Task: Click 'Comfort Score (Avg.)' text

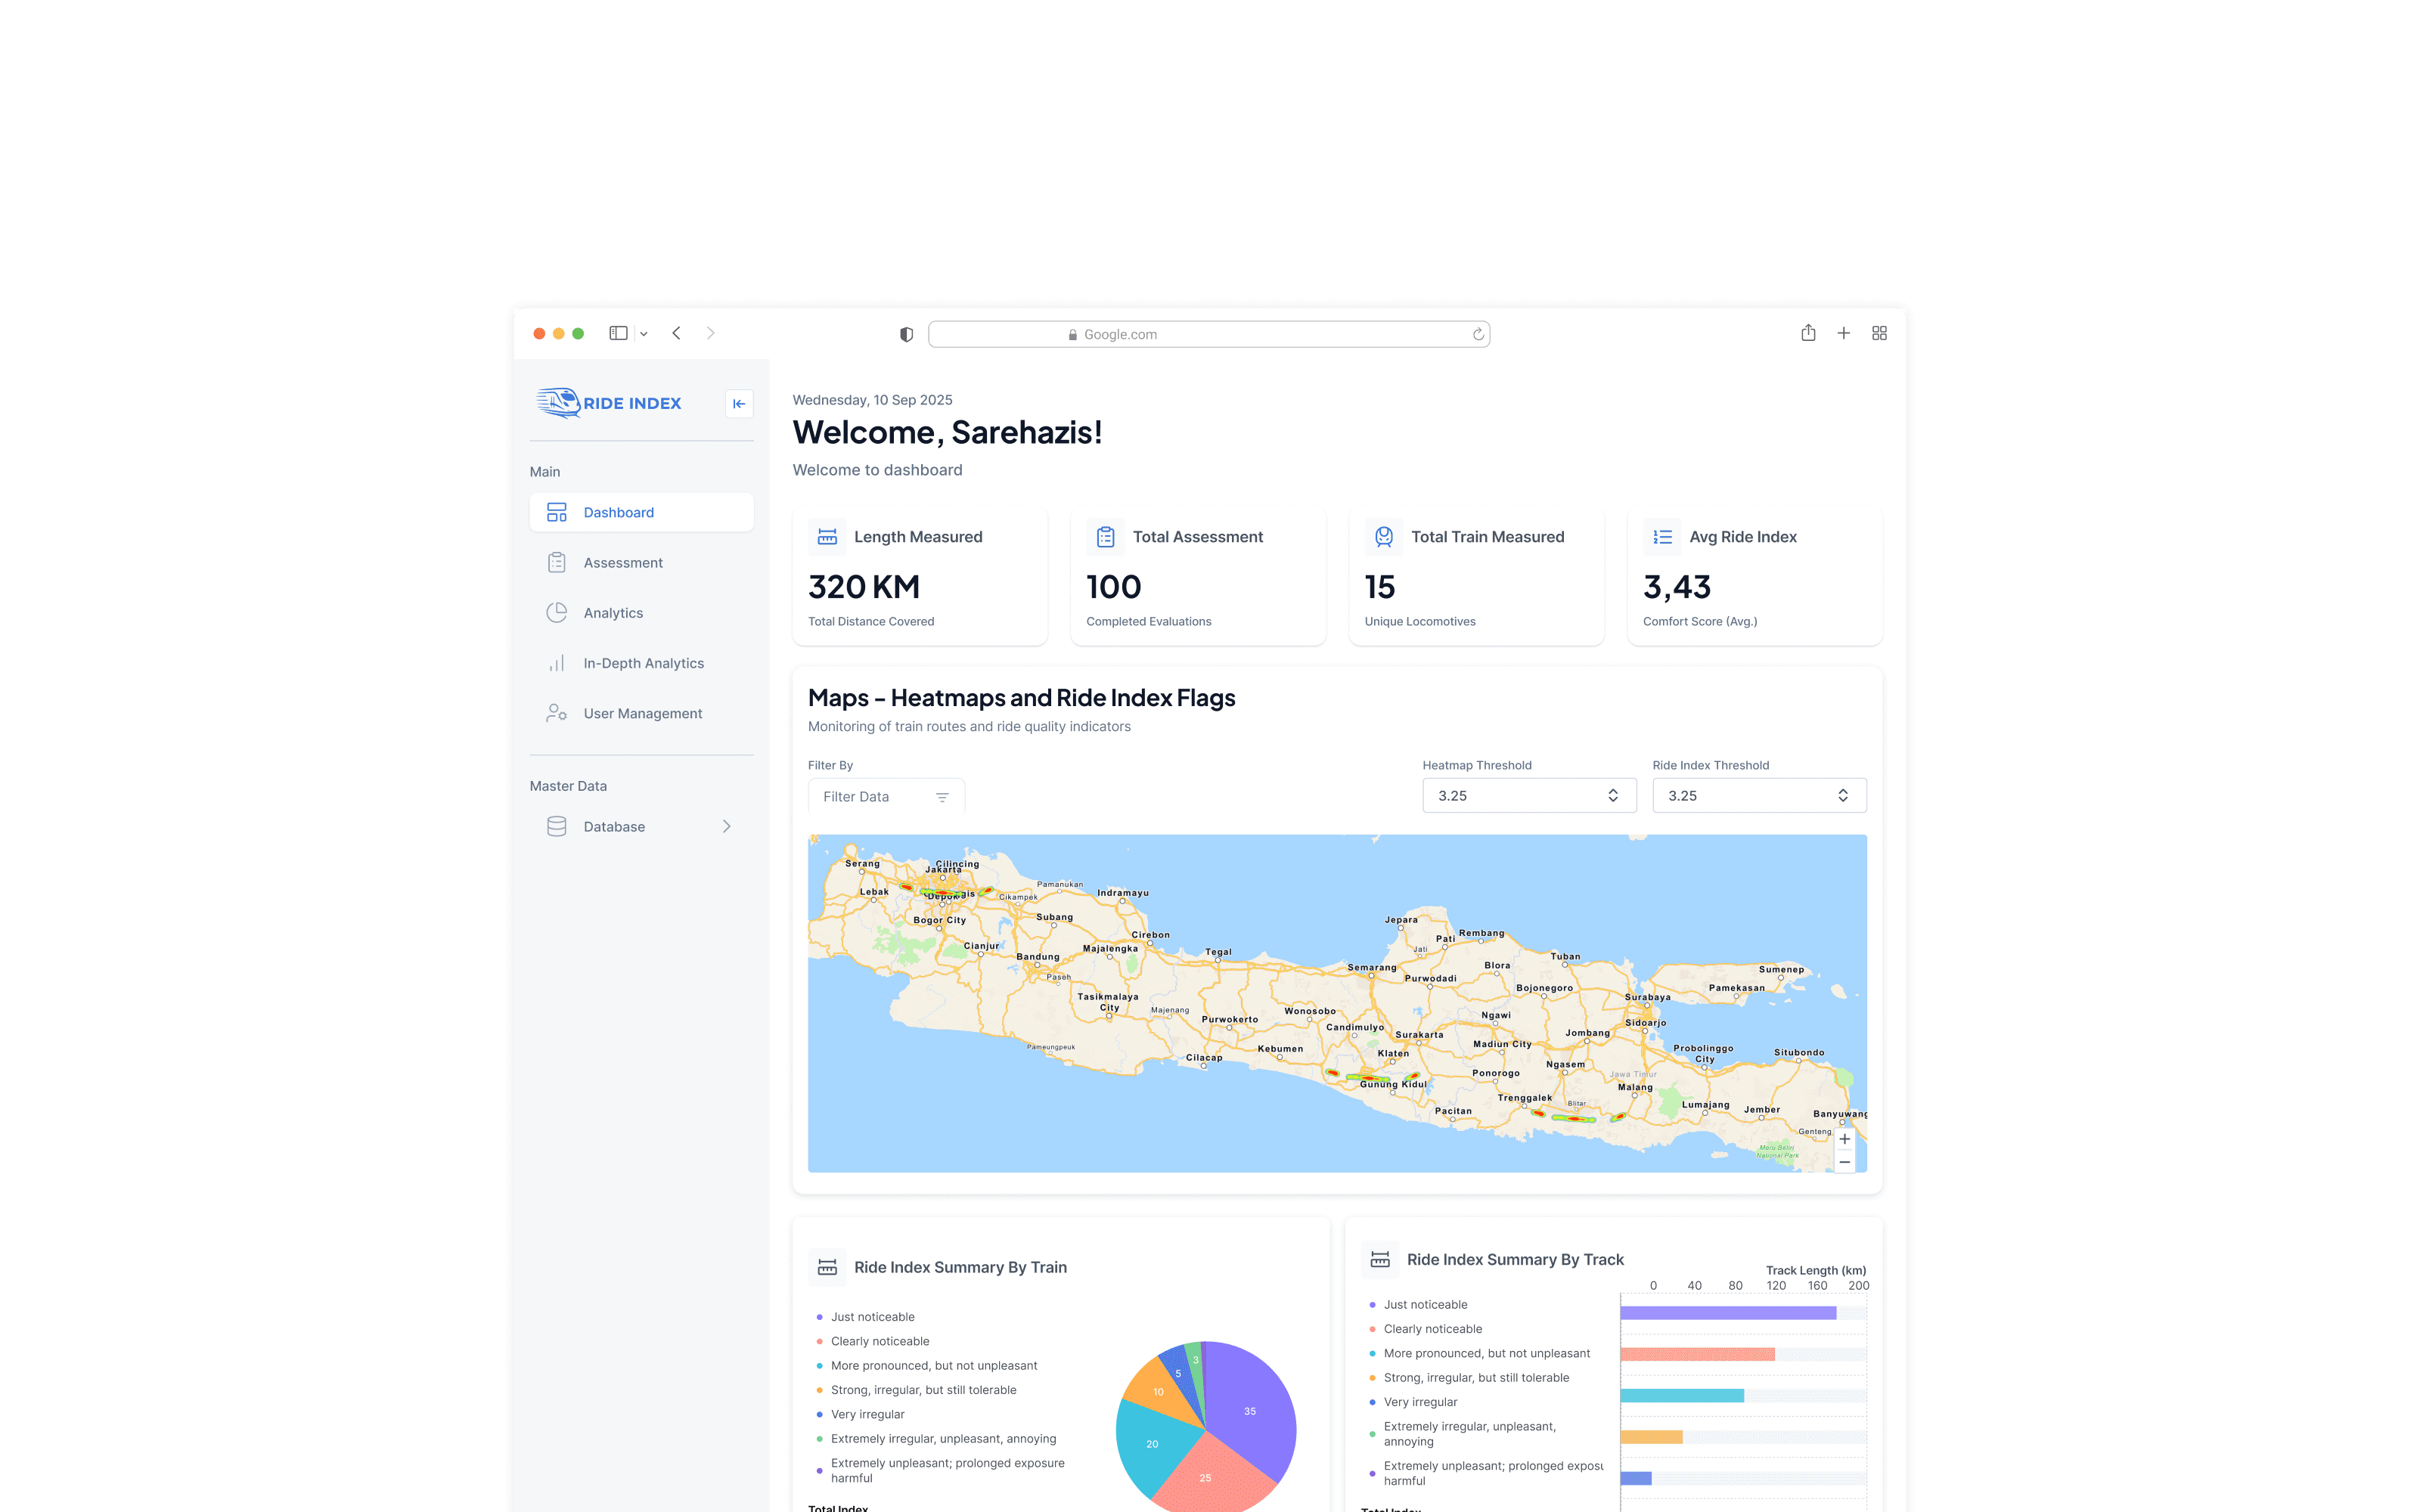Action: coord(1700,621)
